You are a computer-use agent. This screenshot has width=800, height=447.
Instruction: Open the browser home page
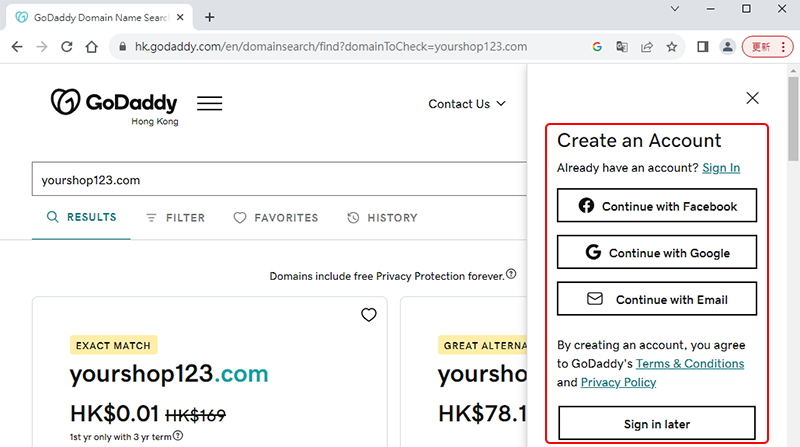click(92, 47)
